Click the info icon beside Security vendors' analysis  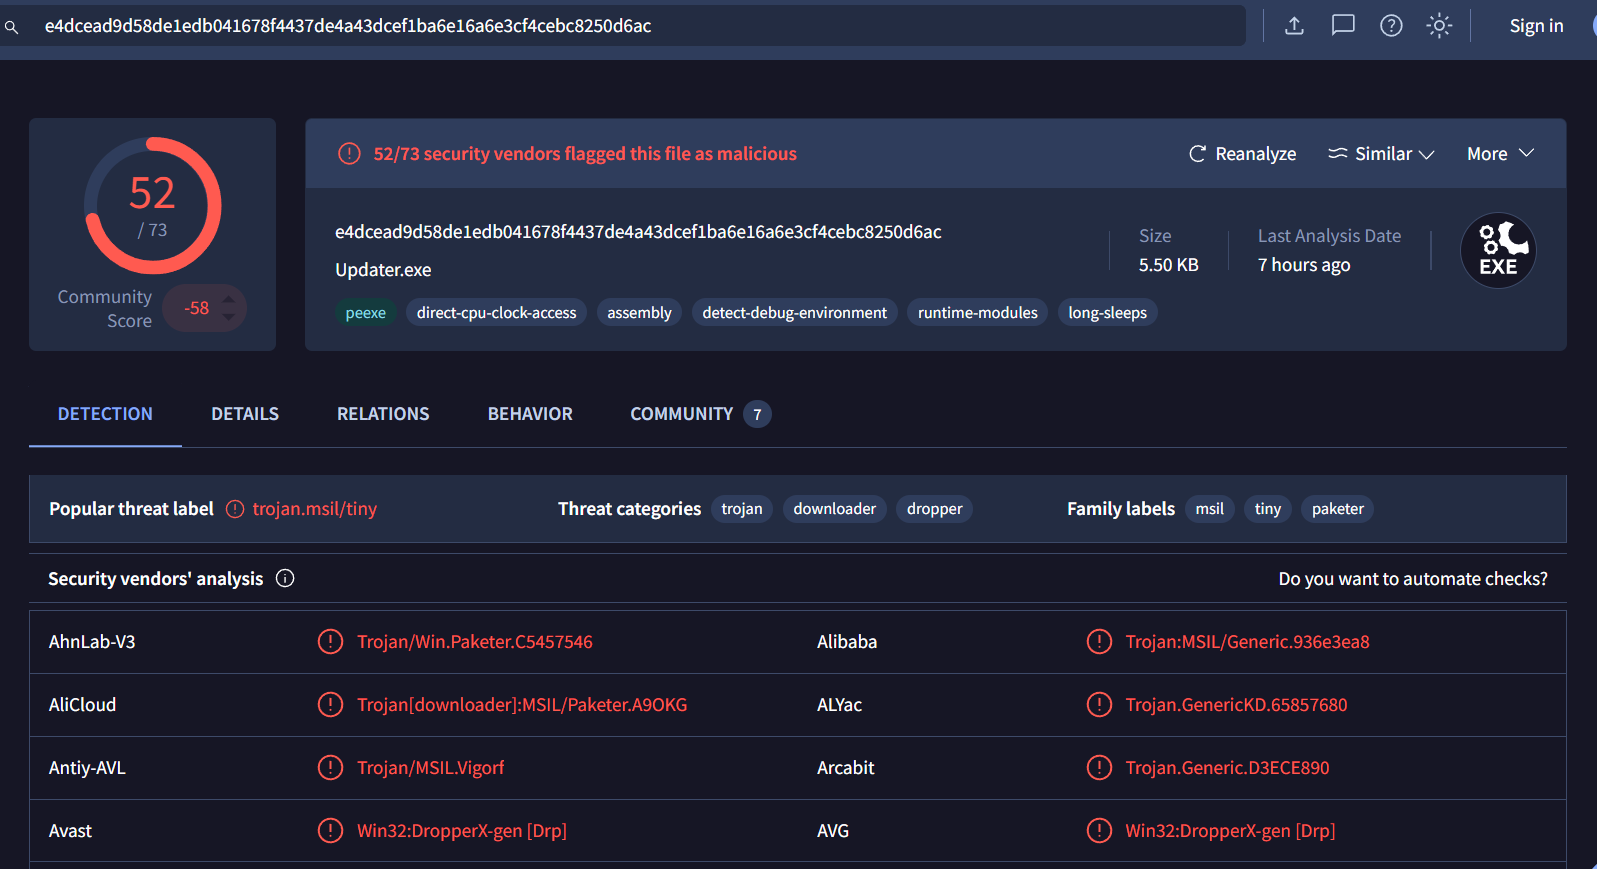click(285, 579)
